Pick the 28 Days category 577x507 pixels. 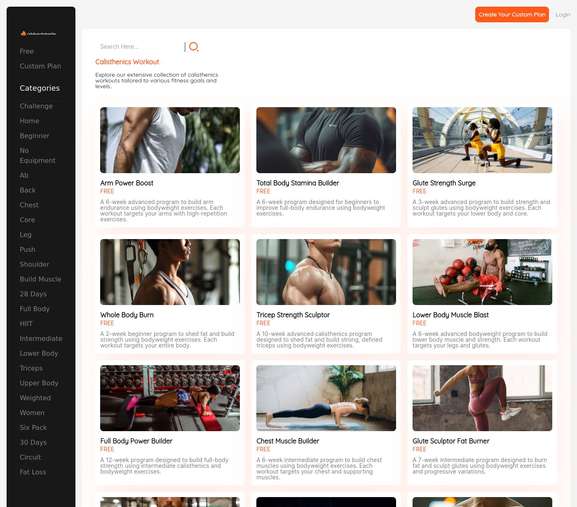coord(33,294)
